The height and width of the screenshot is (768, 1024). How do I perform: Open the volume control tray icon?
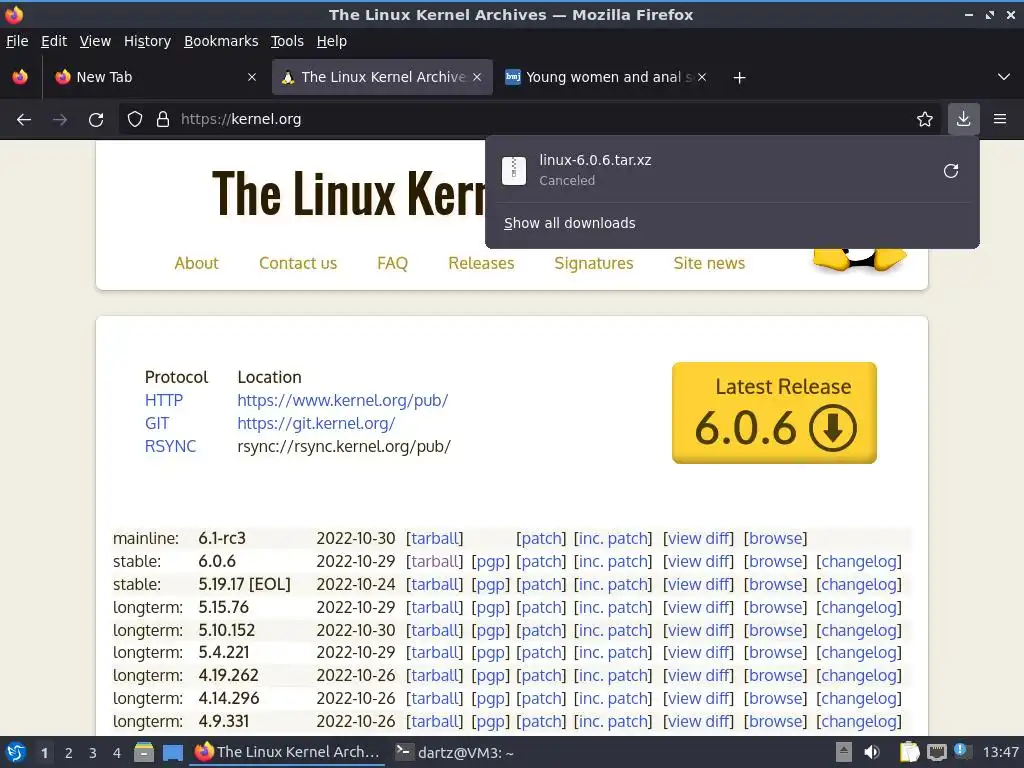click(x=872, y=753)
